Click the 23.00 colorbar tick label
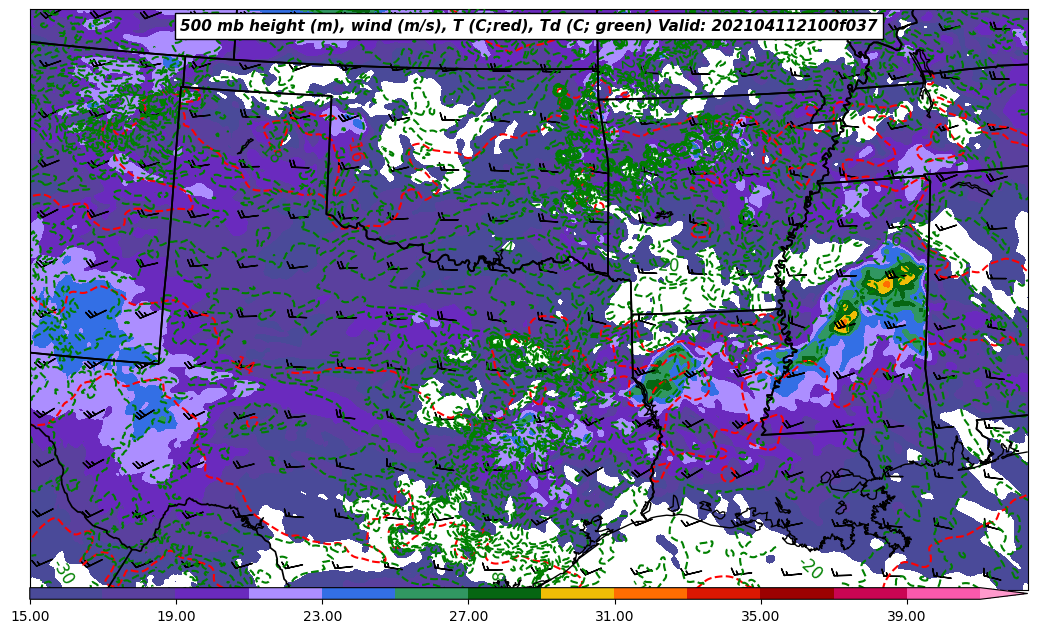1037x633 pixels. tap(322, 616)
